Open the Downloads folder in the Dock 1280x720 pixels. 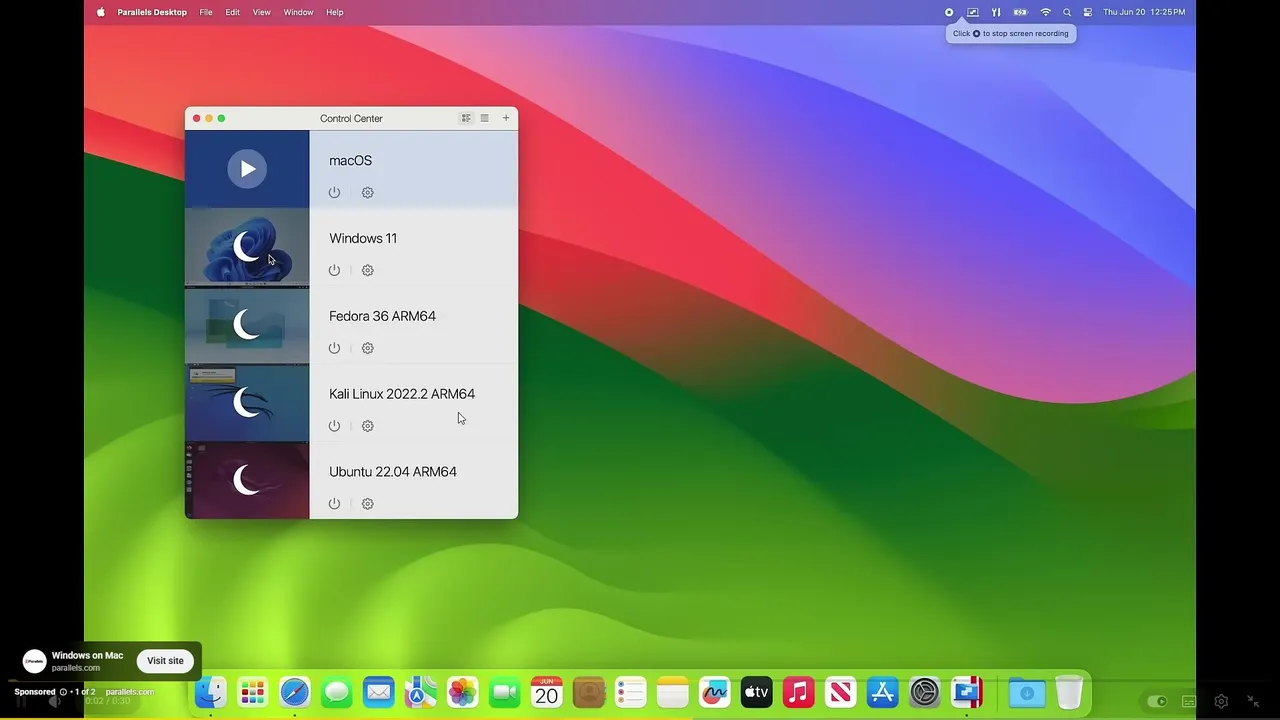click(x=1027, y=692)
